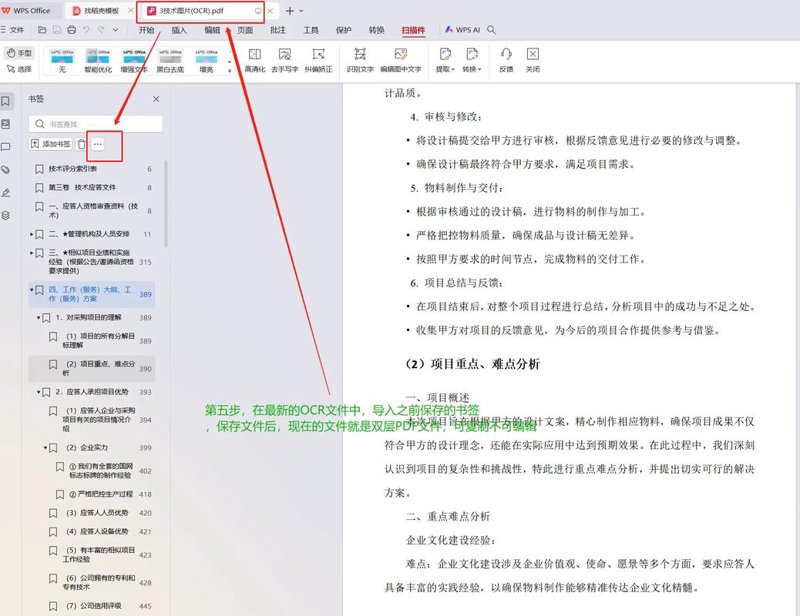Click the bookmark list vertical scrollbar
Screen dimensions: 800x616
click(x=166, y=203)
